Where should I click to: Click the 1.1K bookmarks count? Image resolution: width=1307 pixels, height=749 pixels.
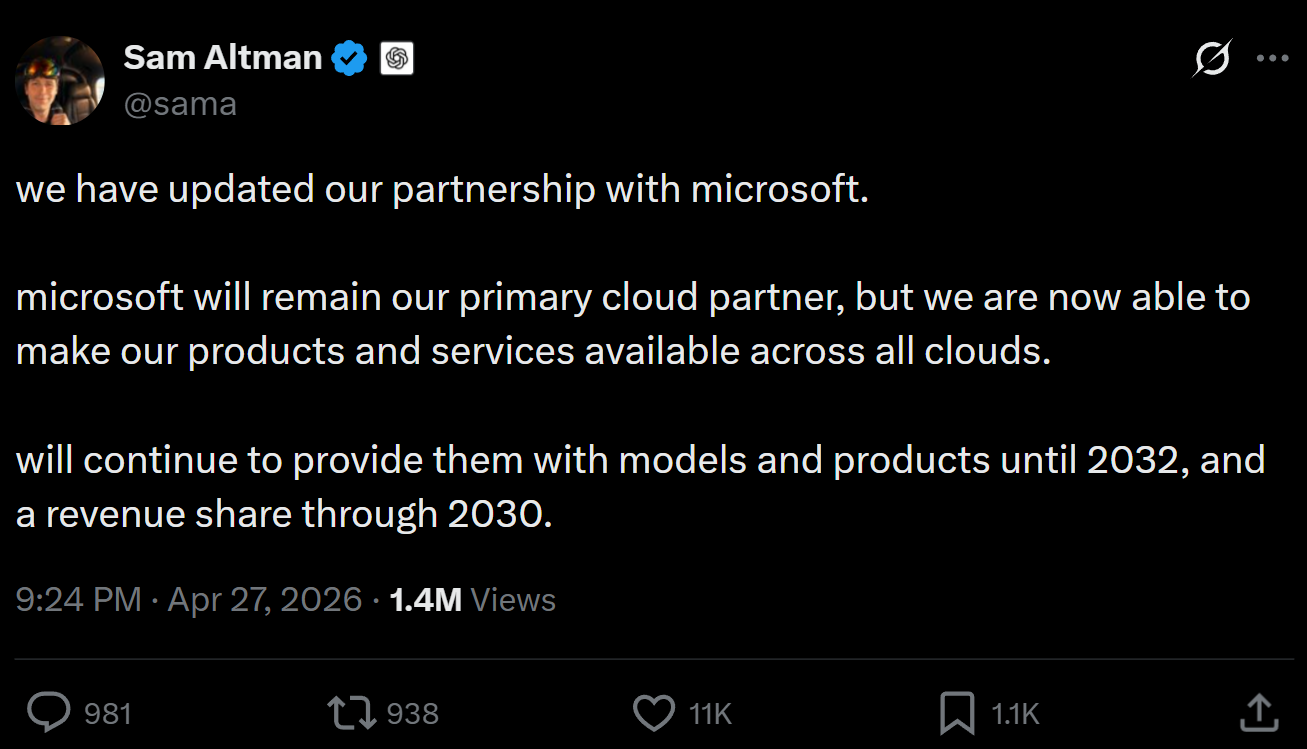pyautogui.click(x=1015, y=714)
